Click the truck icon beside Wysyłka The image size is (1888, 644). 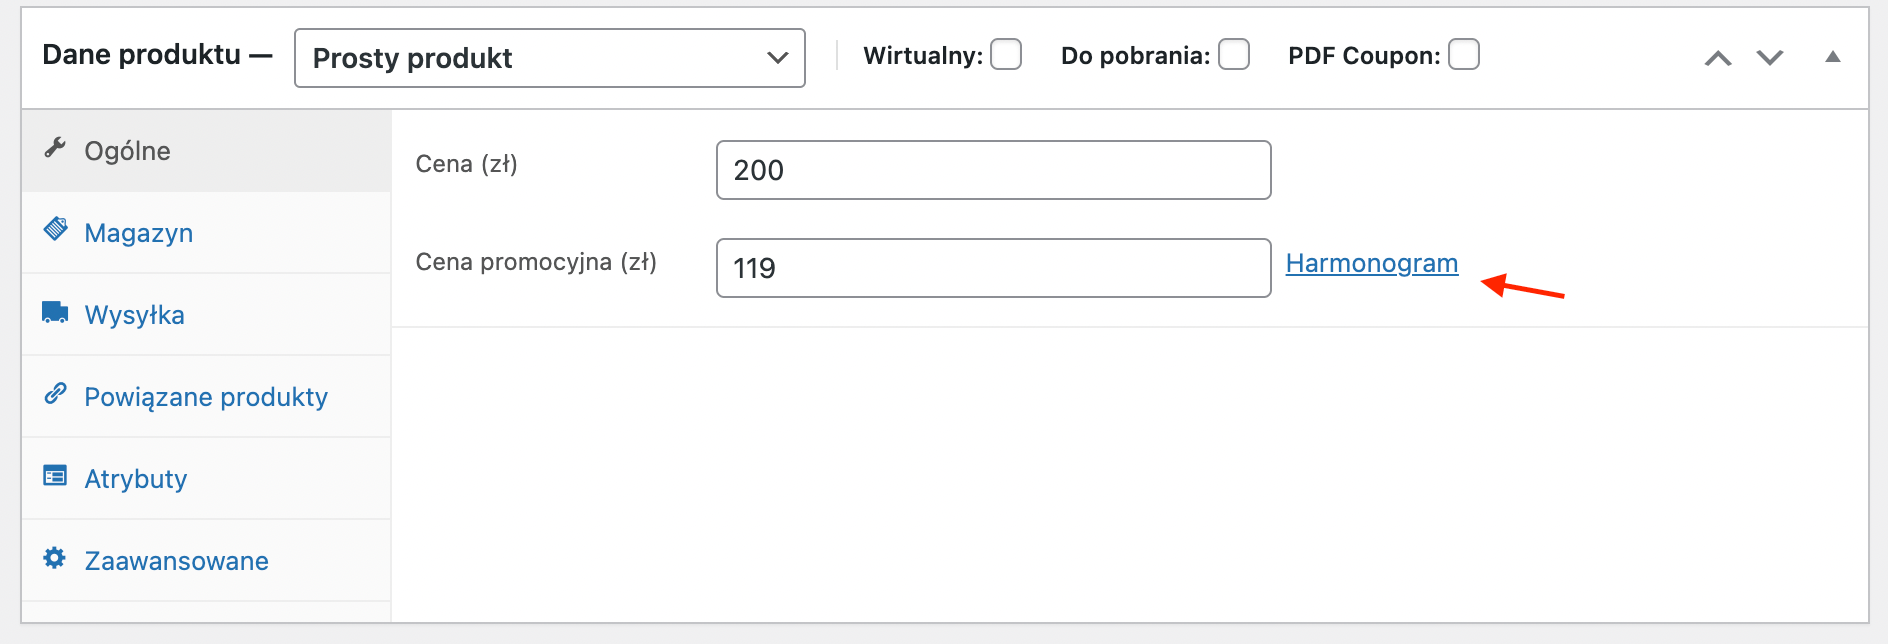(x=55, y=312)
